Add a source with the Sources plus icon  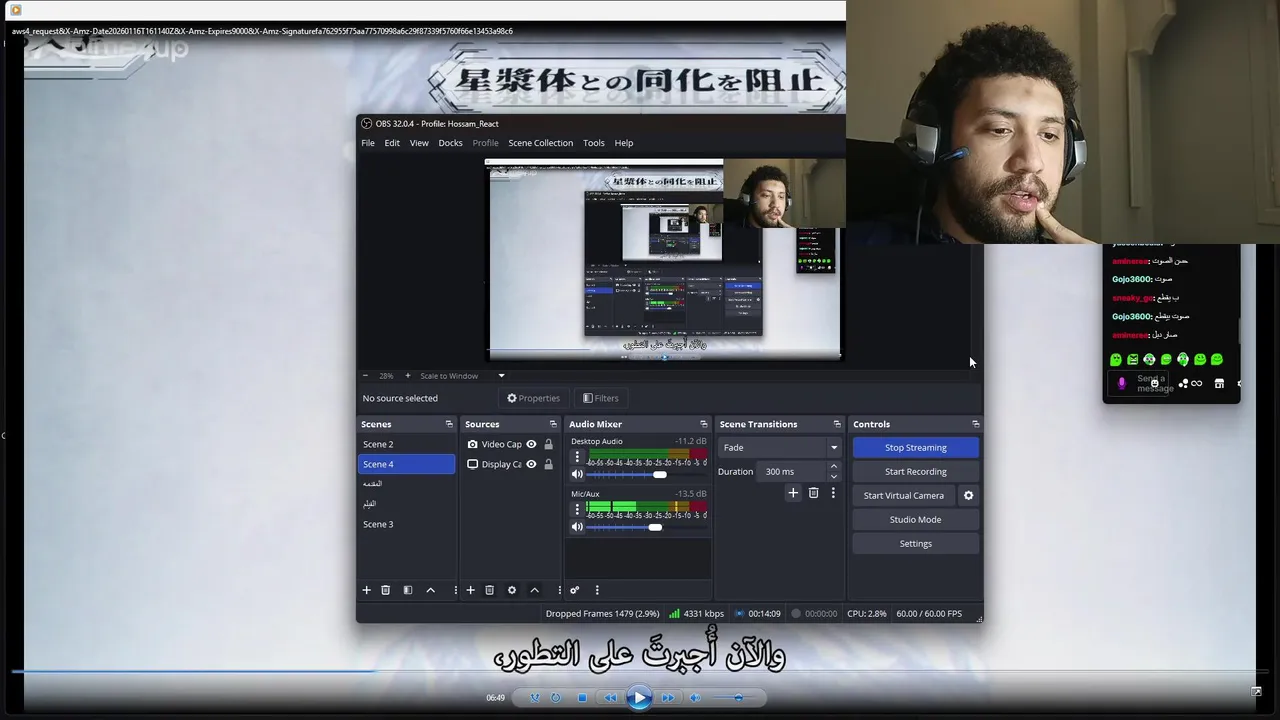tap(470, 590)
